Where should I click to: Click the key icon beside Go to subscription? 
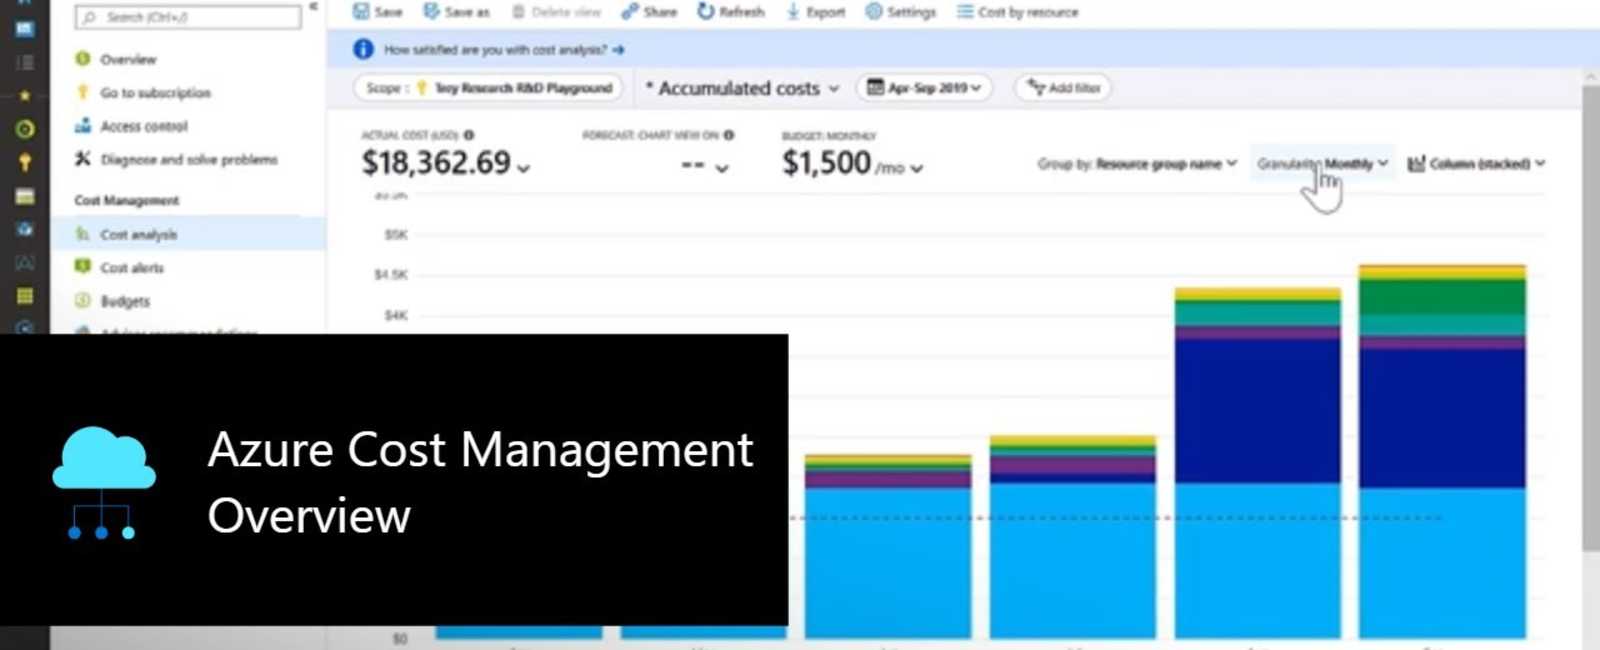(x=83, y=92)
